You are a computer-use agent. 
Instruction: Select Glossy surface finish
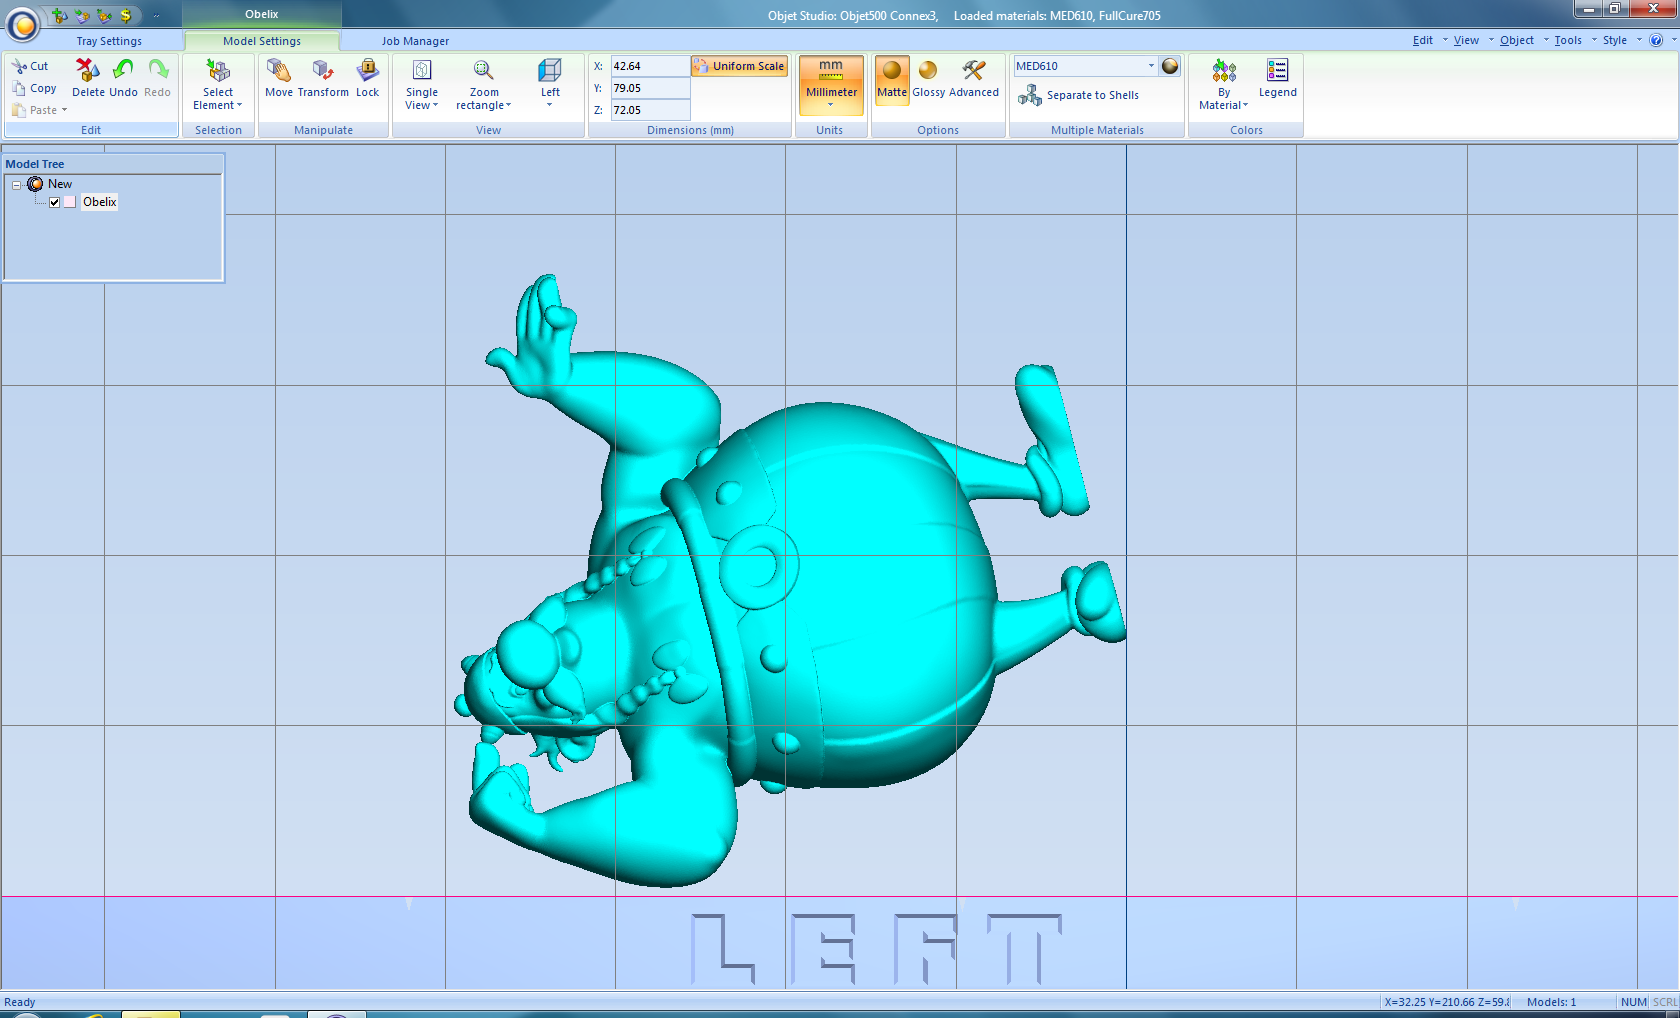928,78
